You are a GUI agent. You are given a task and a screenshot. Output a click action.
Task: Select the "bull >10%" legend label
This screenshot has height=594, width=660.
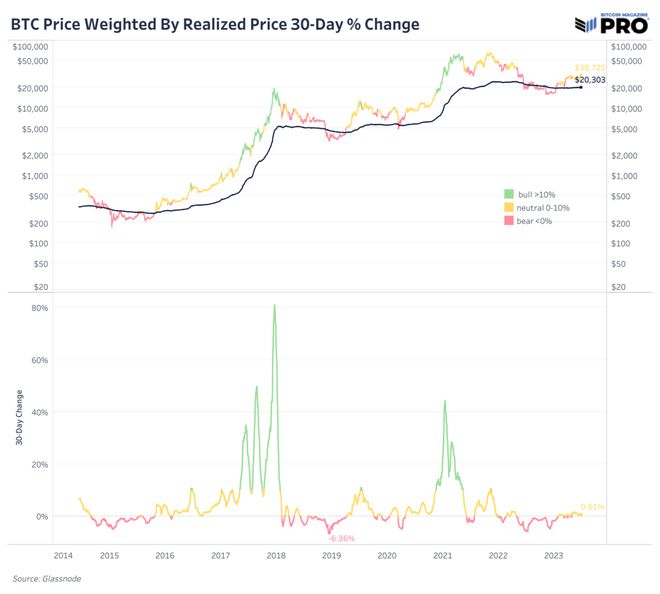[535, 193]
